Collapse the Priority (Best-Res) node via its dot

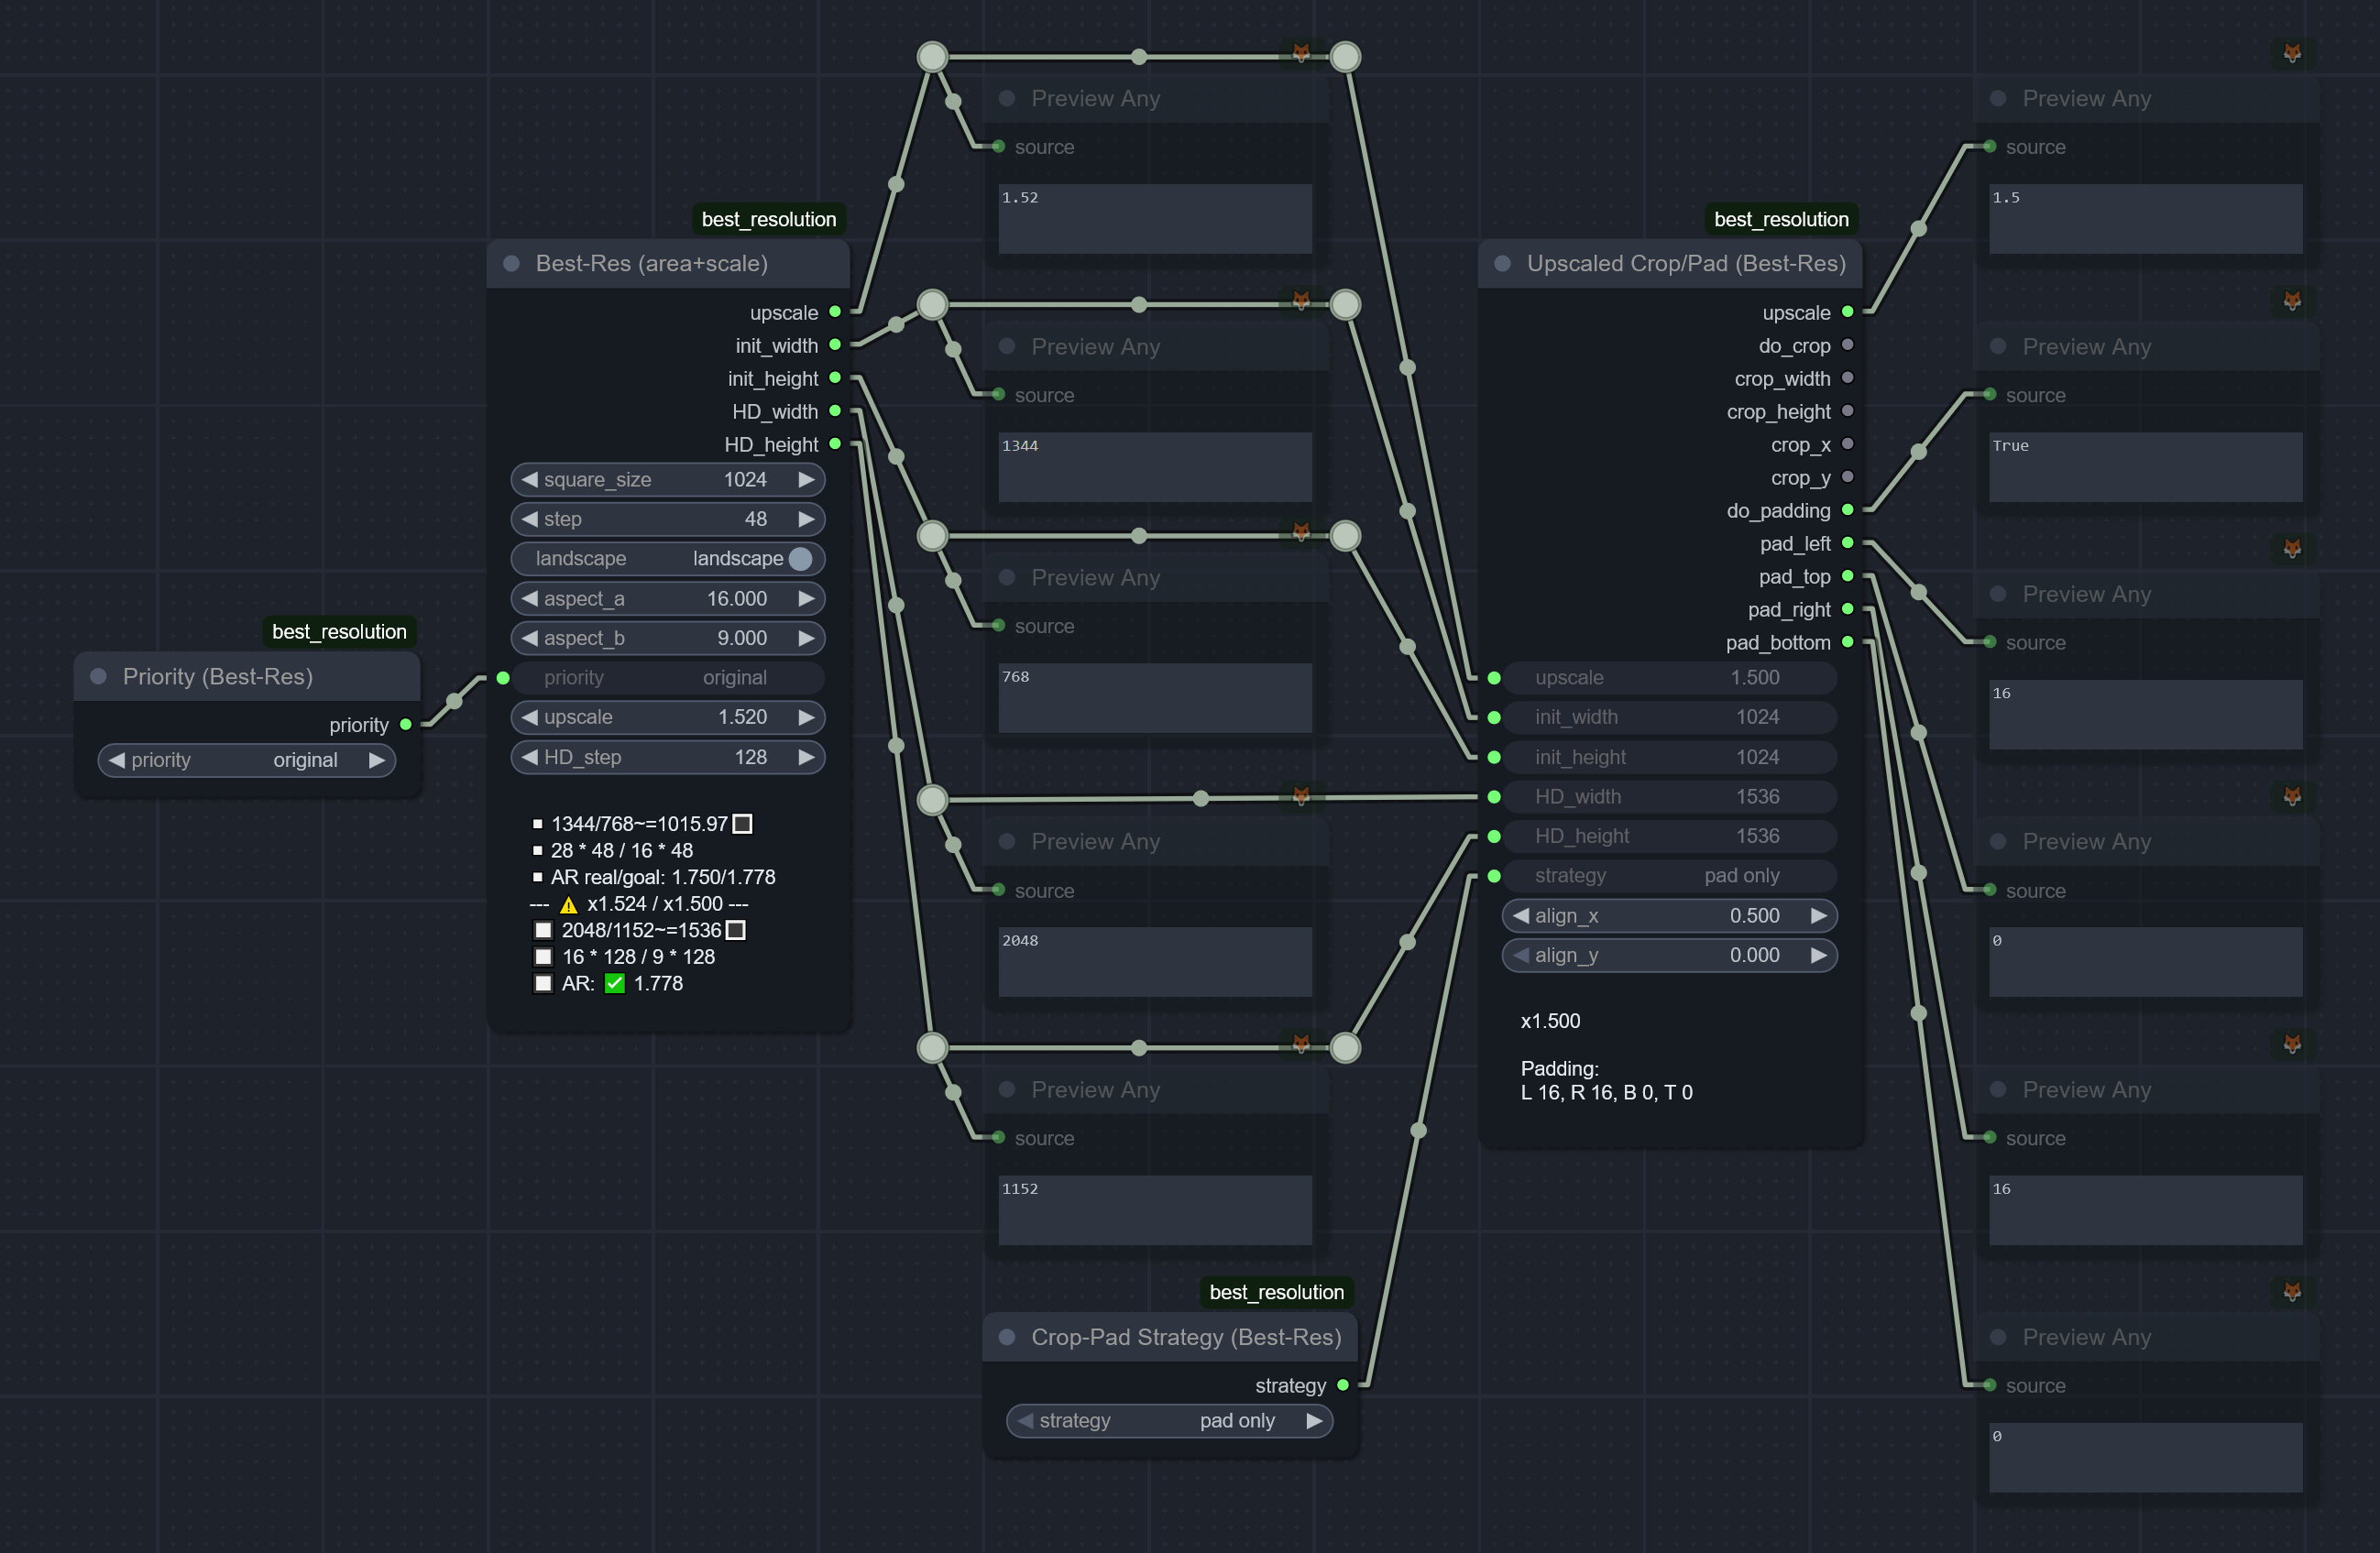(98, 677)
